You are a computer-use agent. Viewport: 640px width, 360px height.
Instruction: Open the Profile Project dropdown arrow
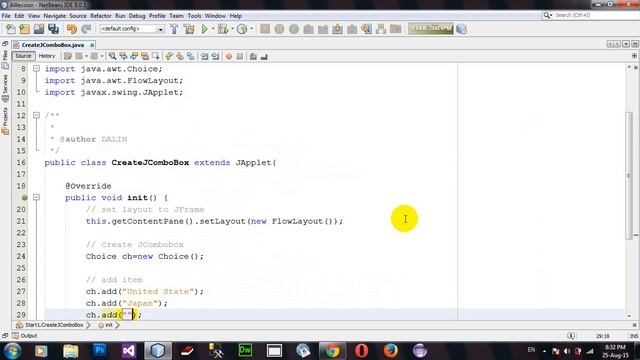251,29
